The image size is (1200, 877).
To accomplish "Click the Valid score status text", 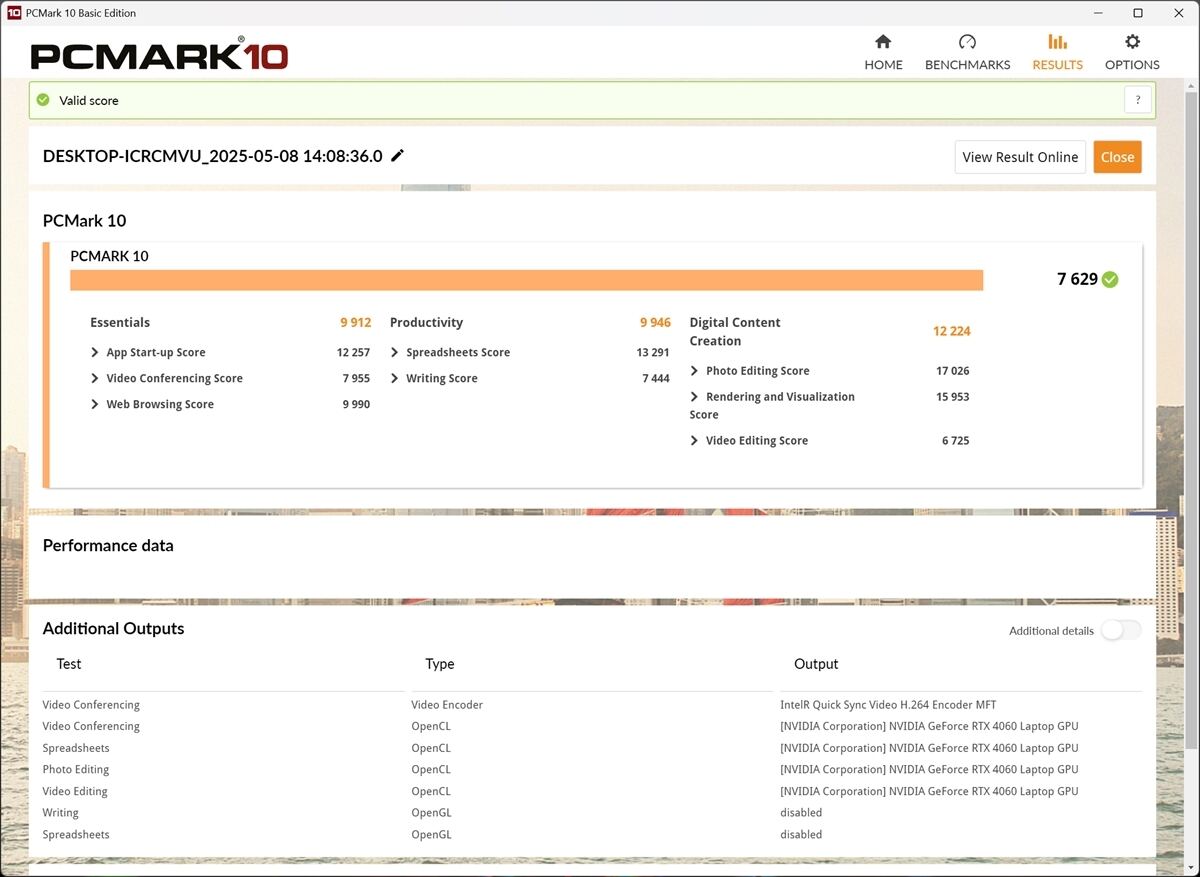I will pos(89,101).
